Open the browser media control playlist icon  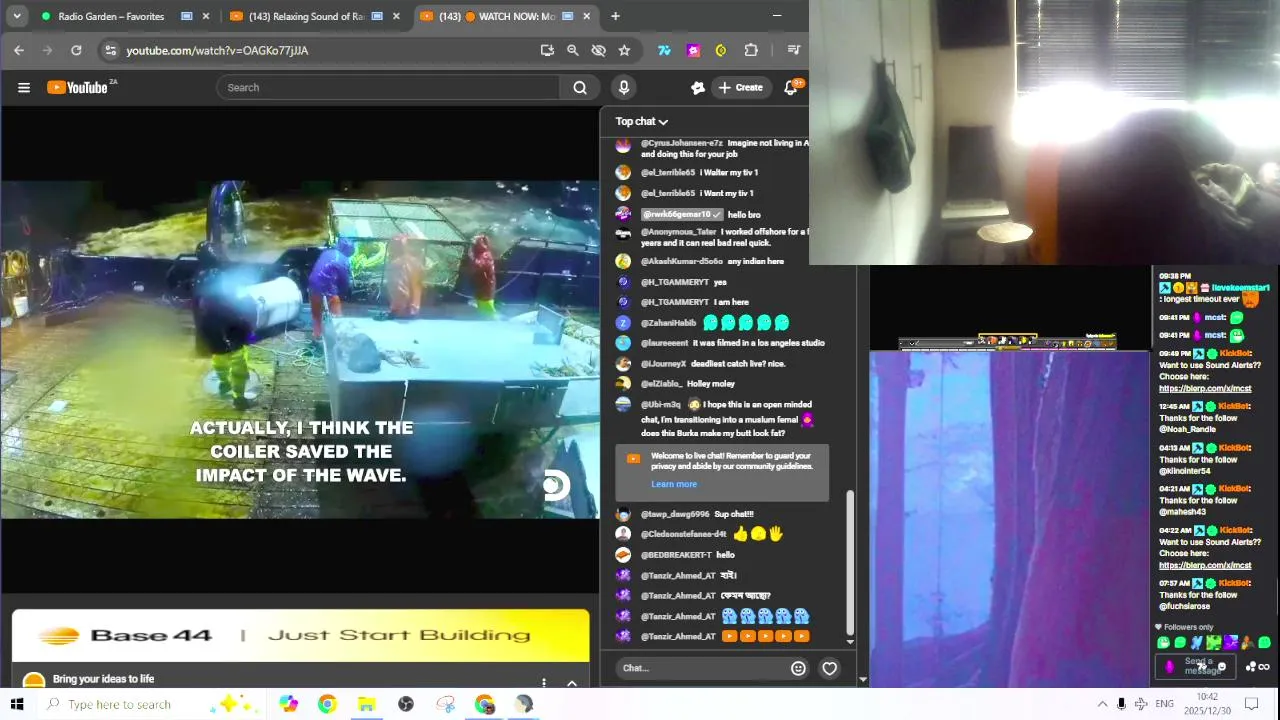[x=793, y=50]
